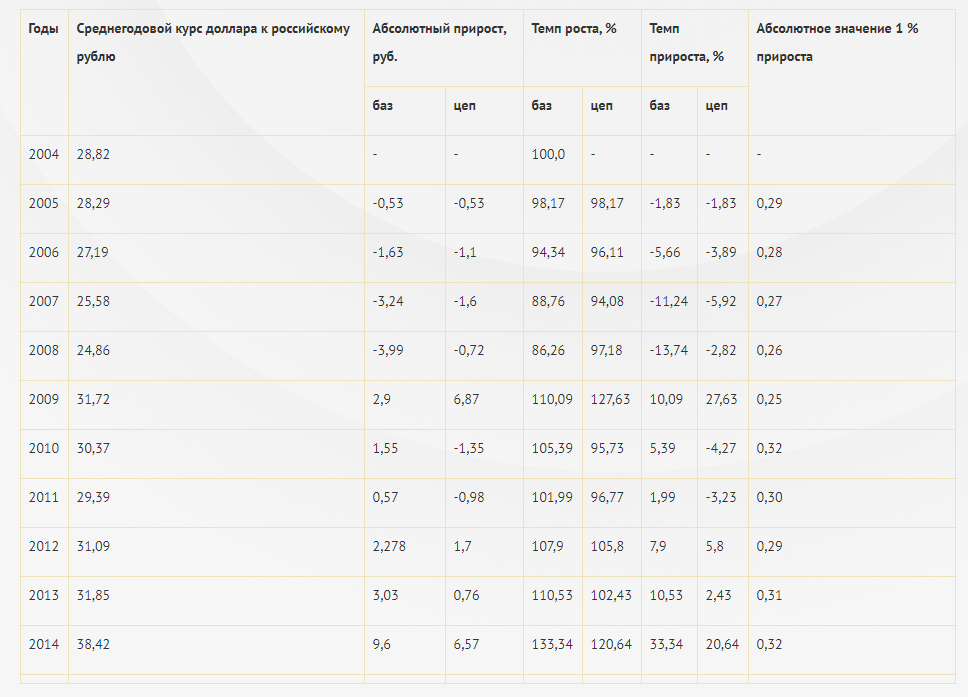Click the 100,0 base rate cell
This screenshot has width=968, height=697.
coord(548,154)
